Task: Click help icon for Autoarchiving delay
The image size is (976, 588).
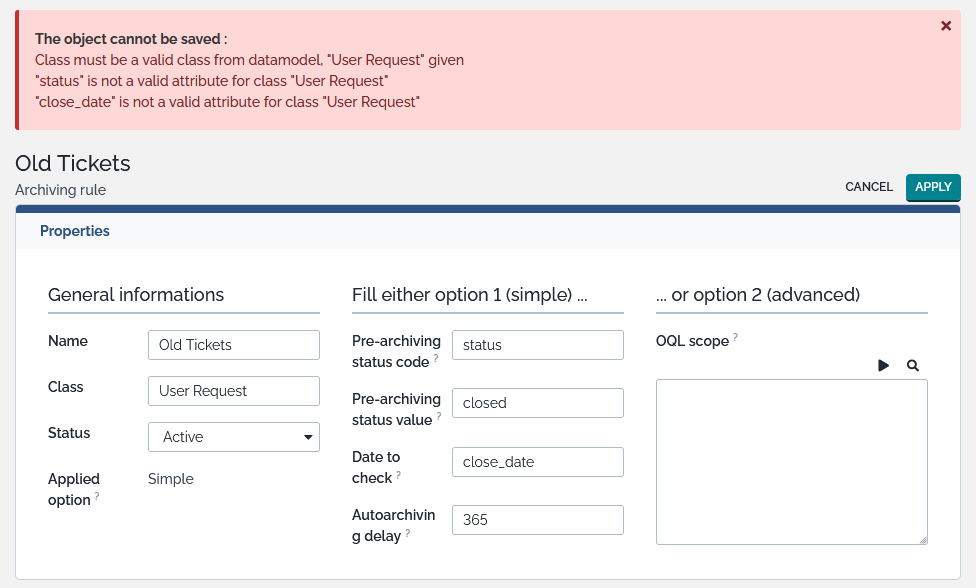Action: [408, 532]
